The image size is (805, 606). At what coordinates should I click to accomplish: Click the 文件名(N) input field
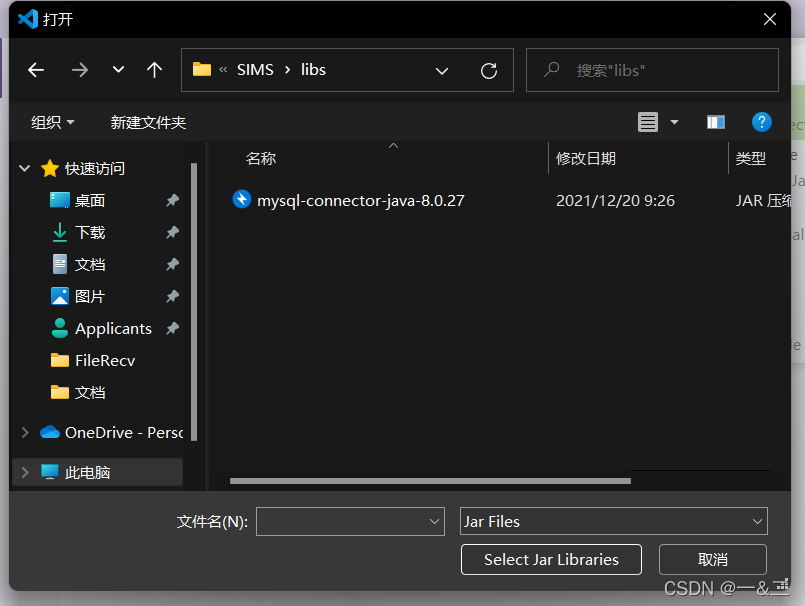tap(350, 521)
